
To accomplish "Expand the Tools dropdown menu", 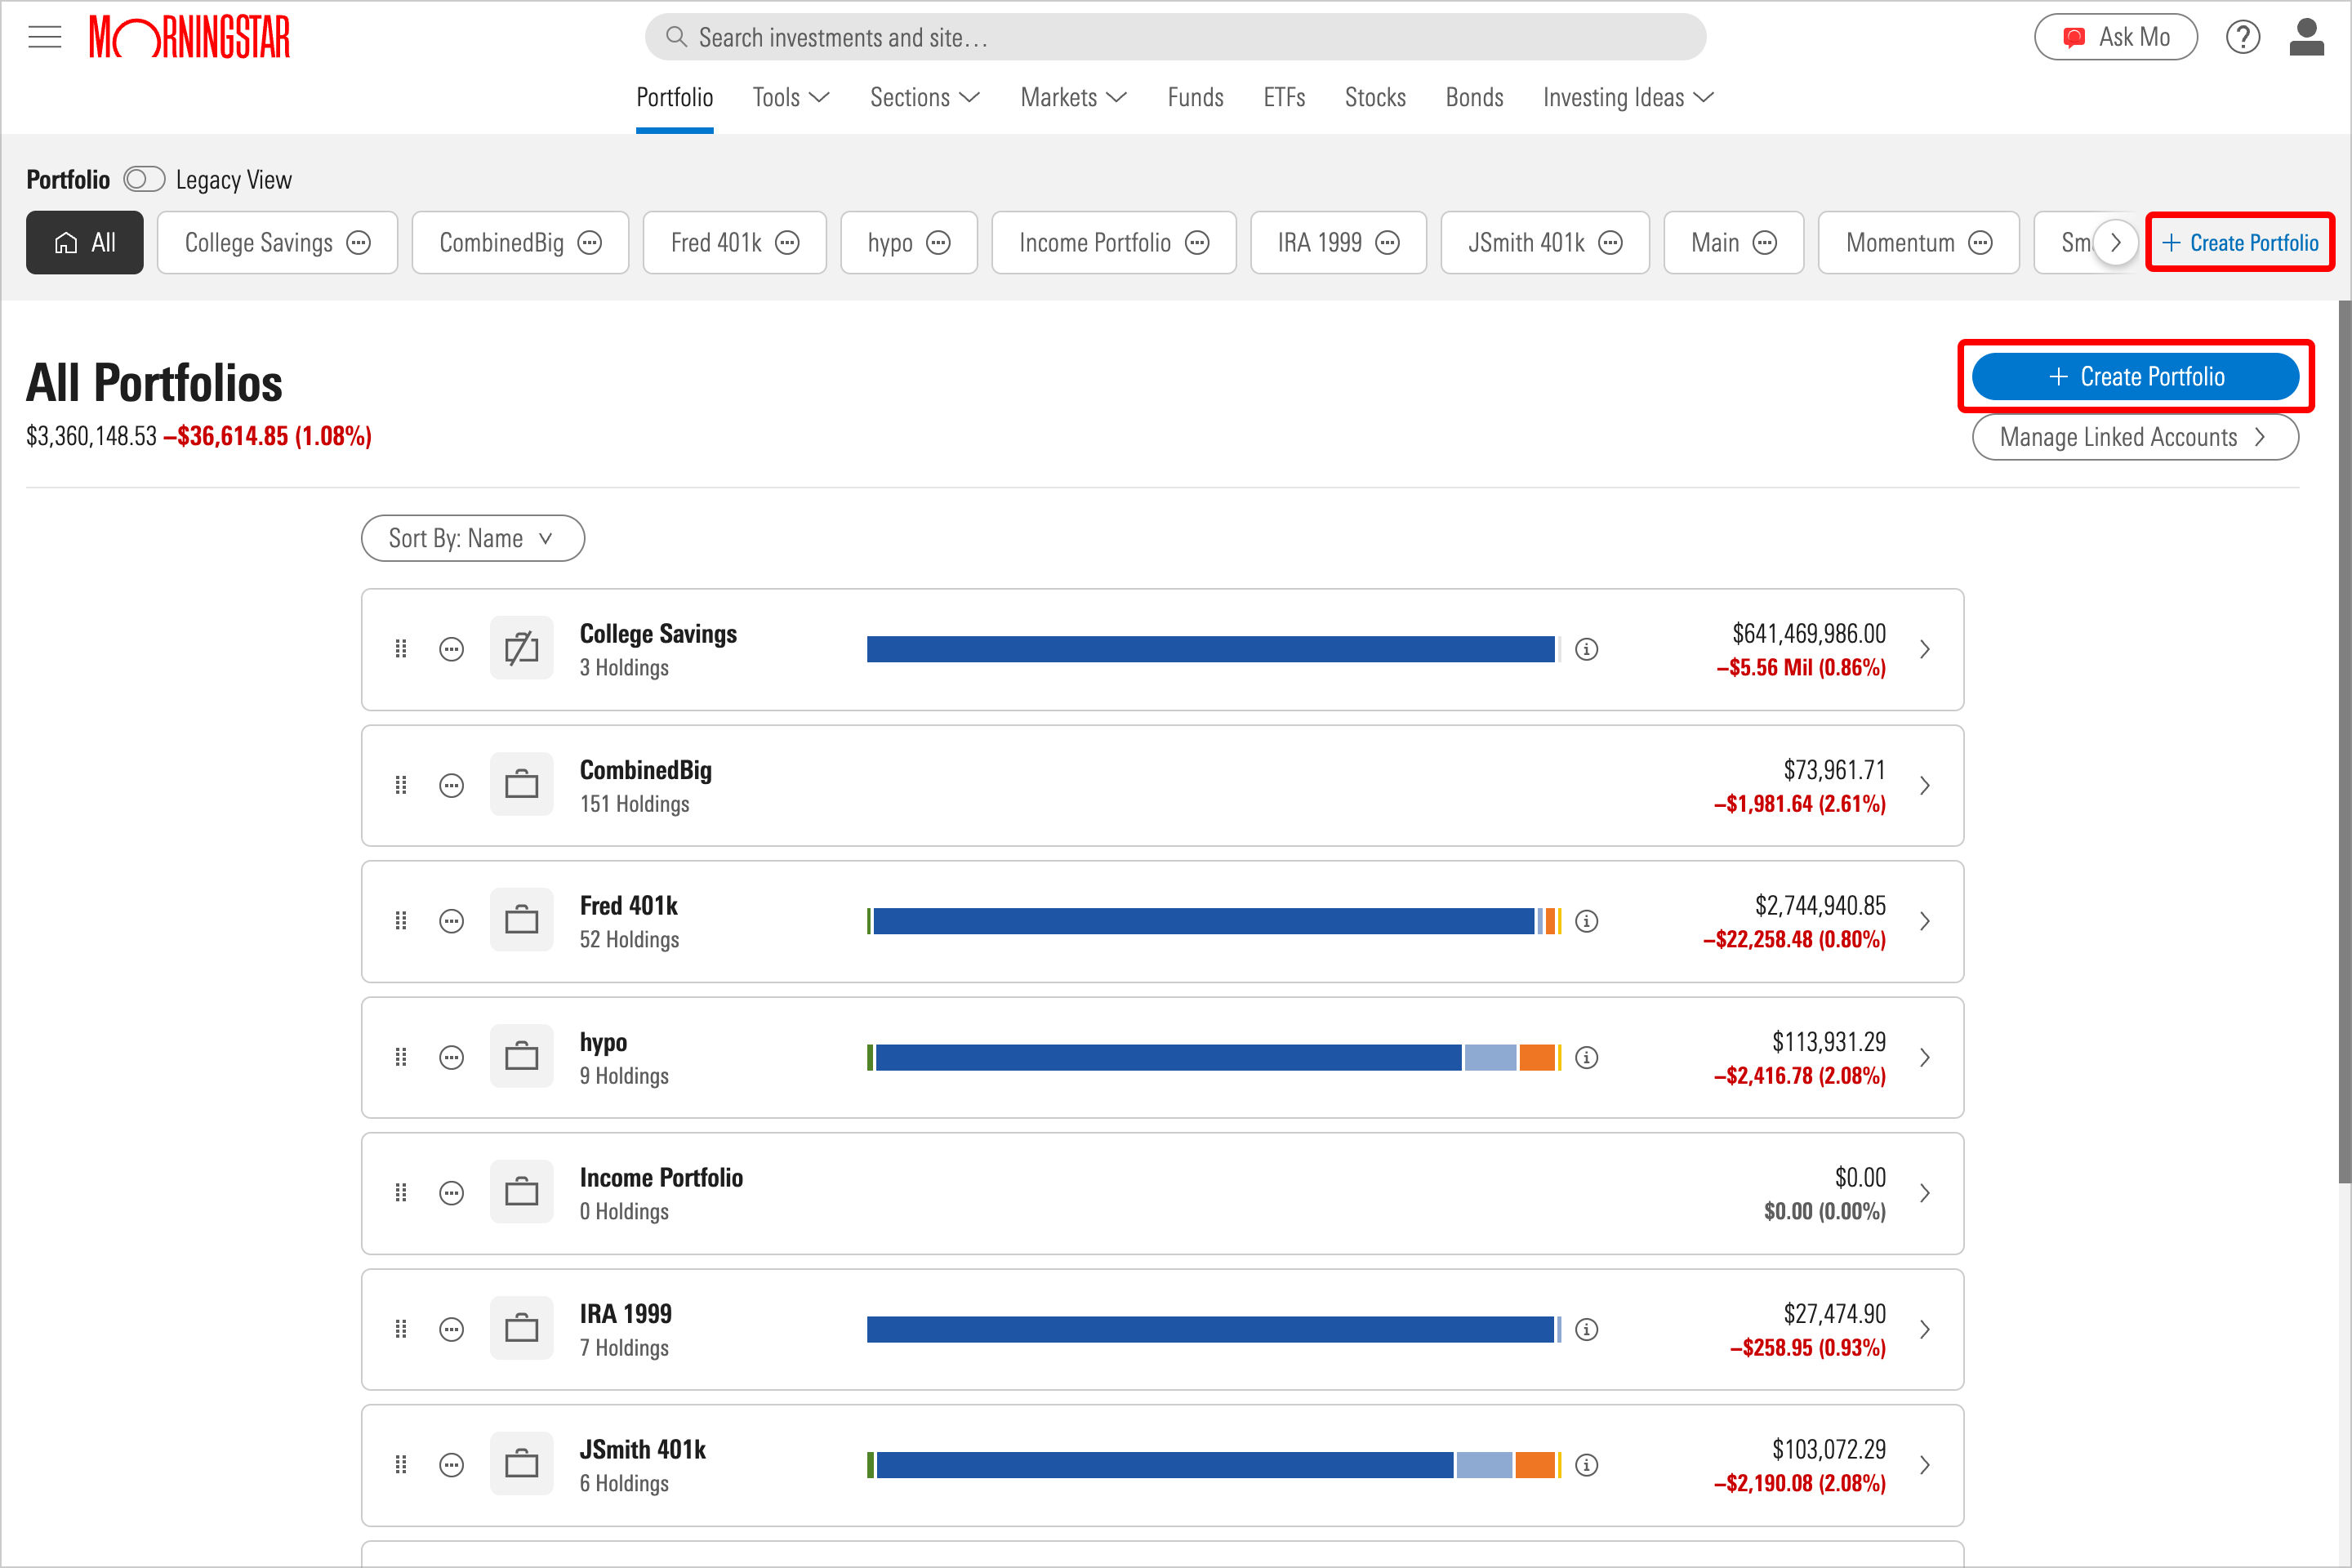I will [791, 97].
